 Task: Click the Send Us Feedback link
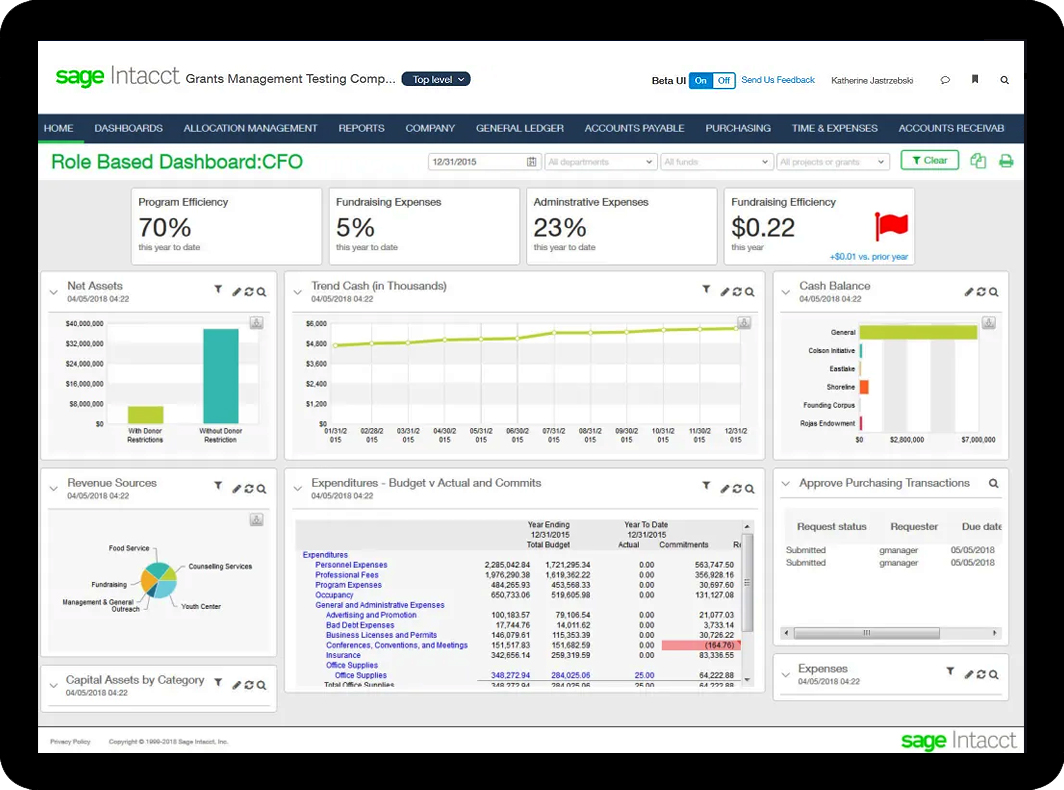tap(778, 80)
